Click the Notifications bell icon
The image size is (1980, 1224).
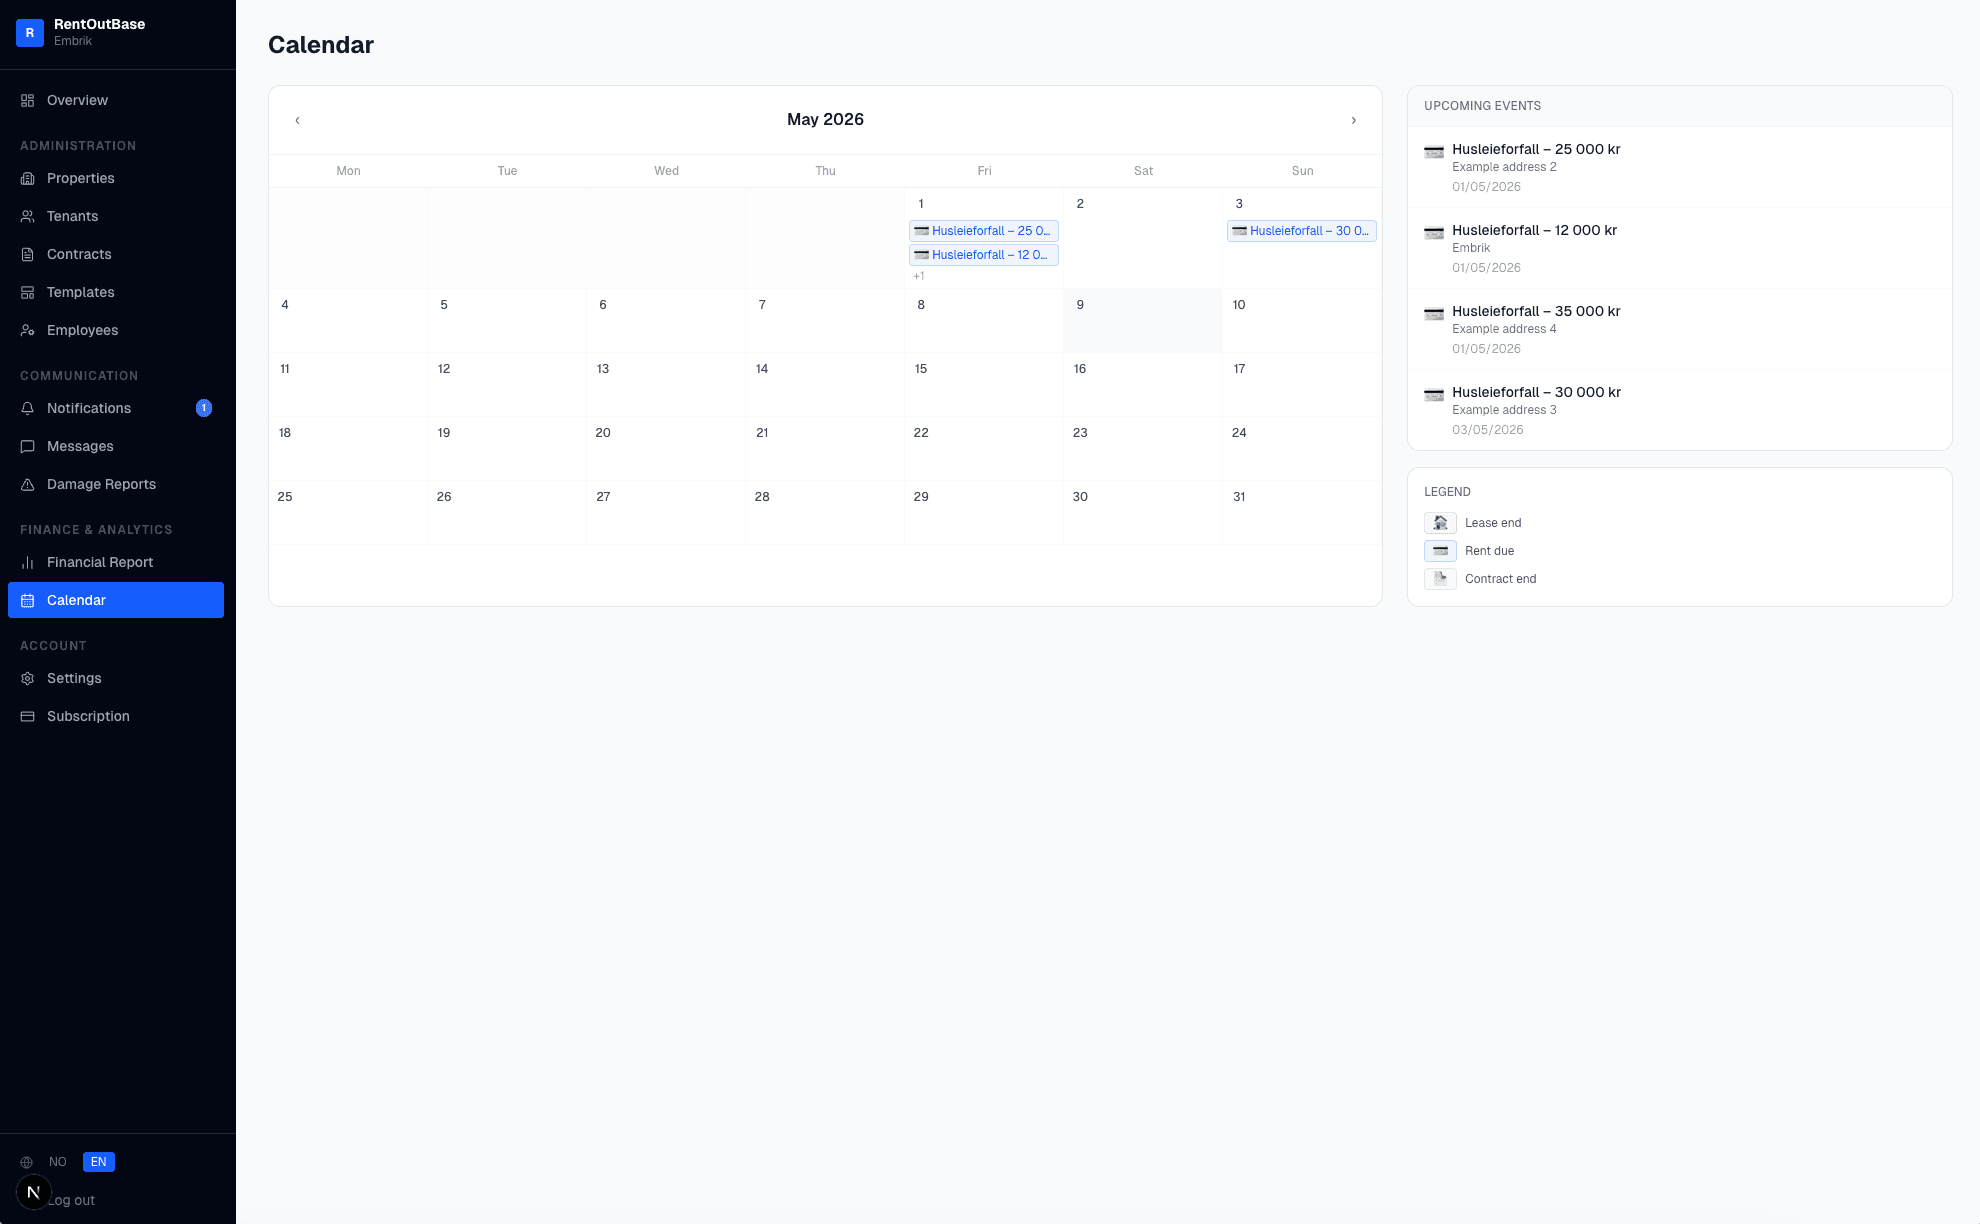coord(28,408)
